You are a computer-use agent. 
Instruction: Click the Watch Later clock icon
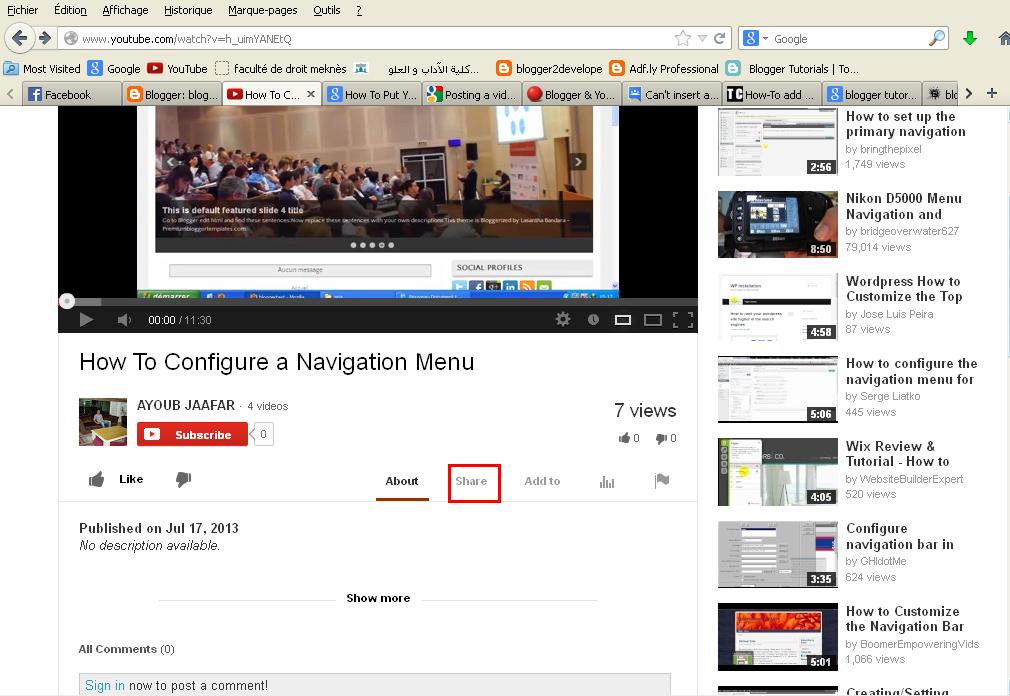point(593,319)
